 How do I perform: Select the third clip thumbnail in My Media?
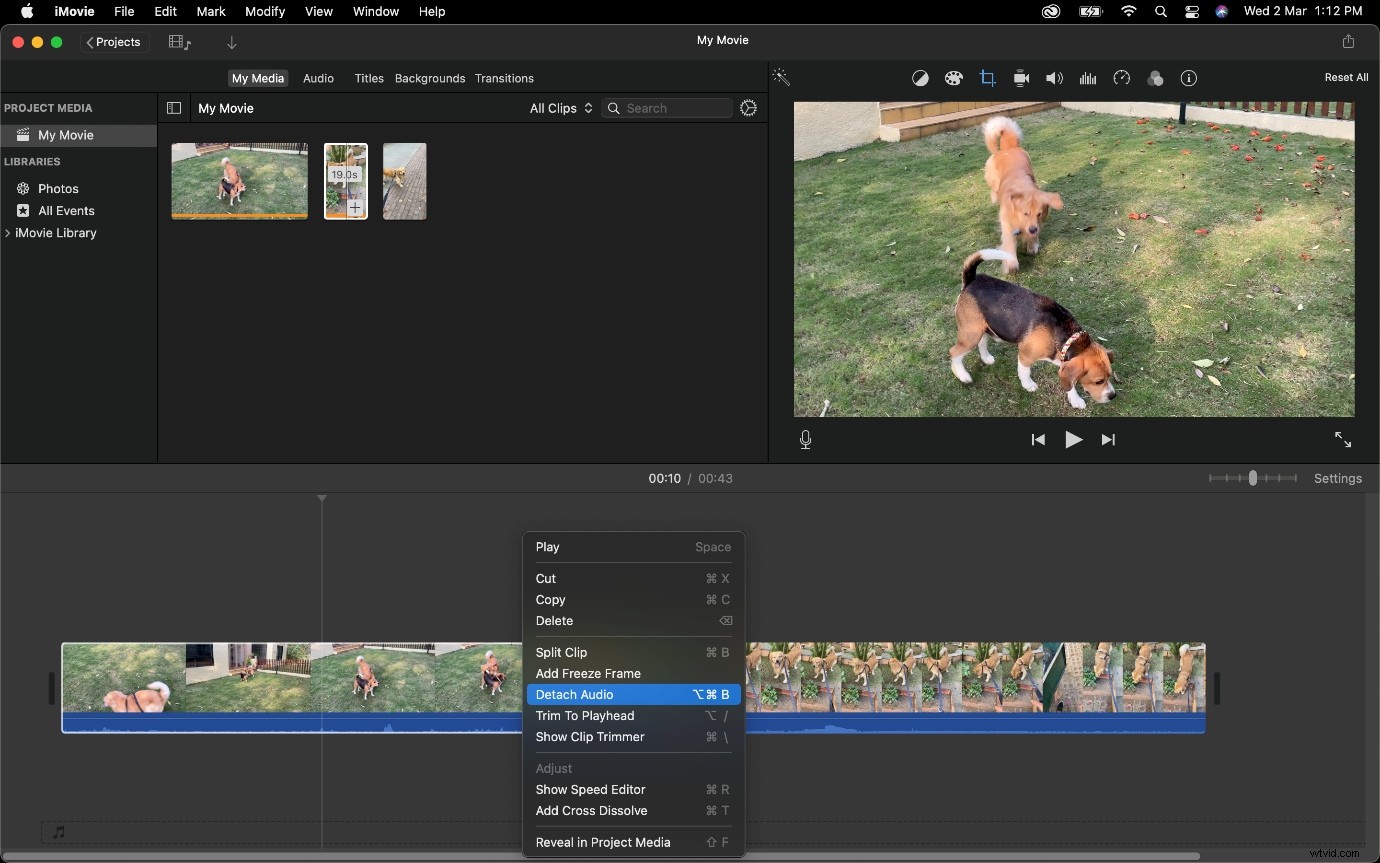404,181
